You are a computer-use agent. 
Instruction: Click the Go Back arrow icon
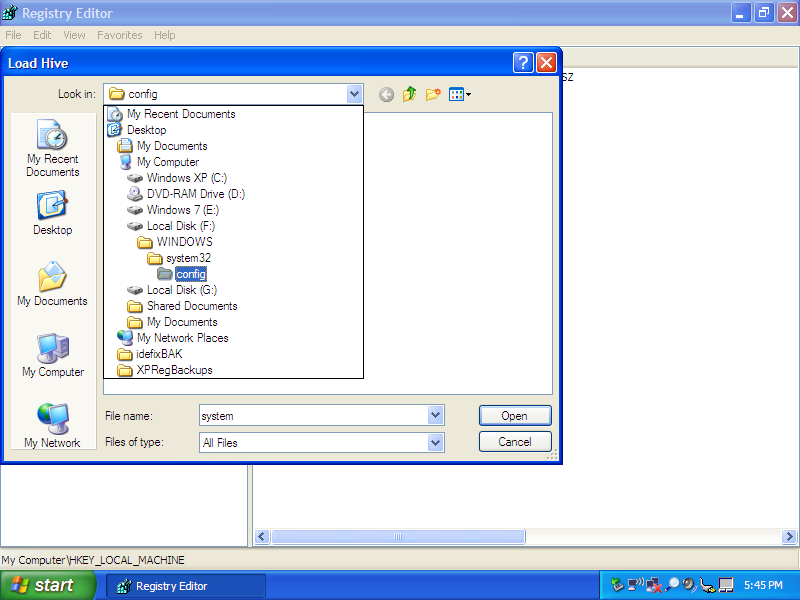point(386,94)
